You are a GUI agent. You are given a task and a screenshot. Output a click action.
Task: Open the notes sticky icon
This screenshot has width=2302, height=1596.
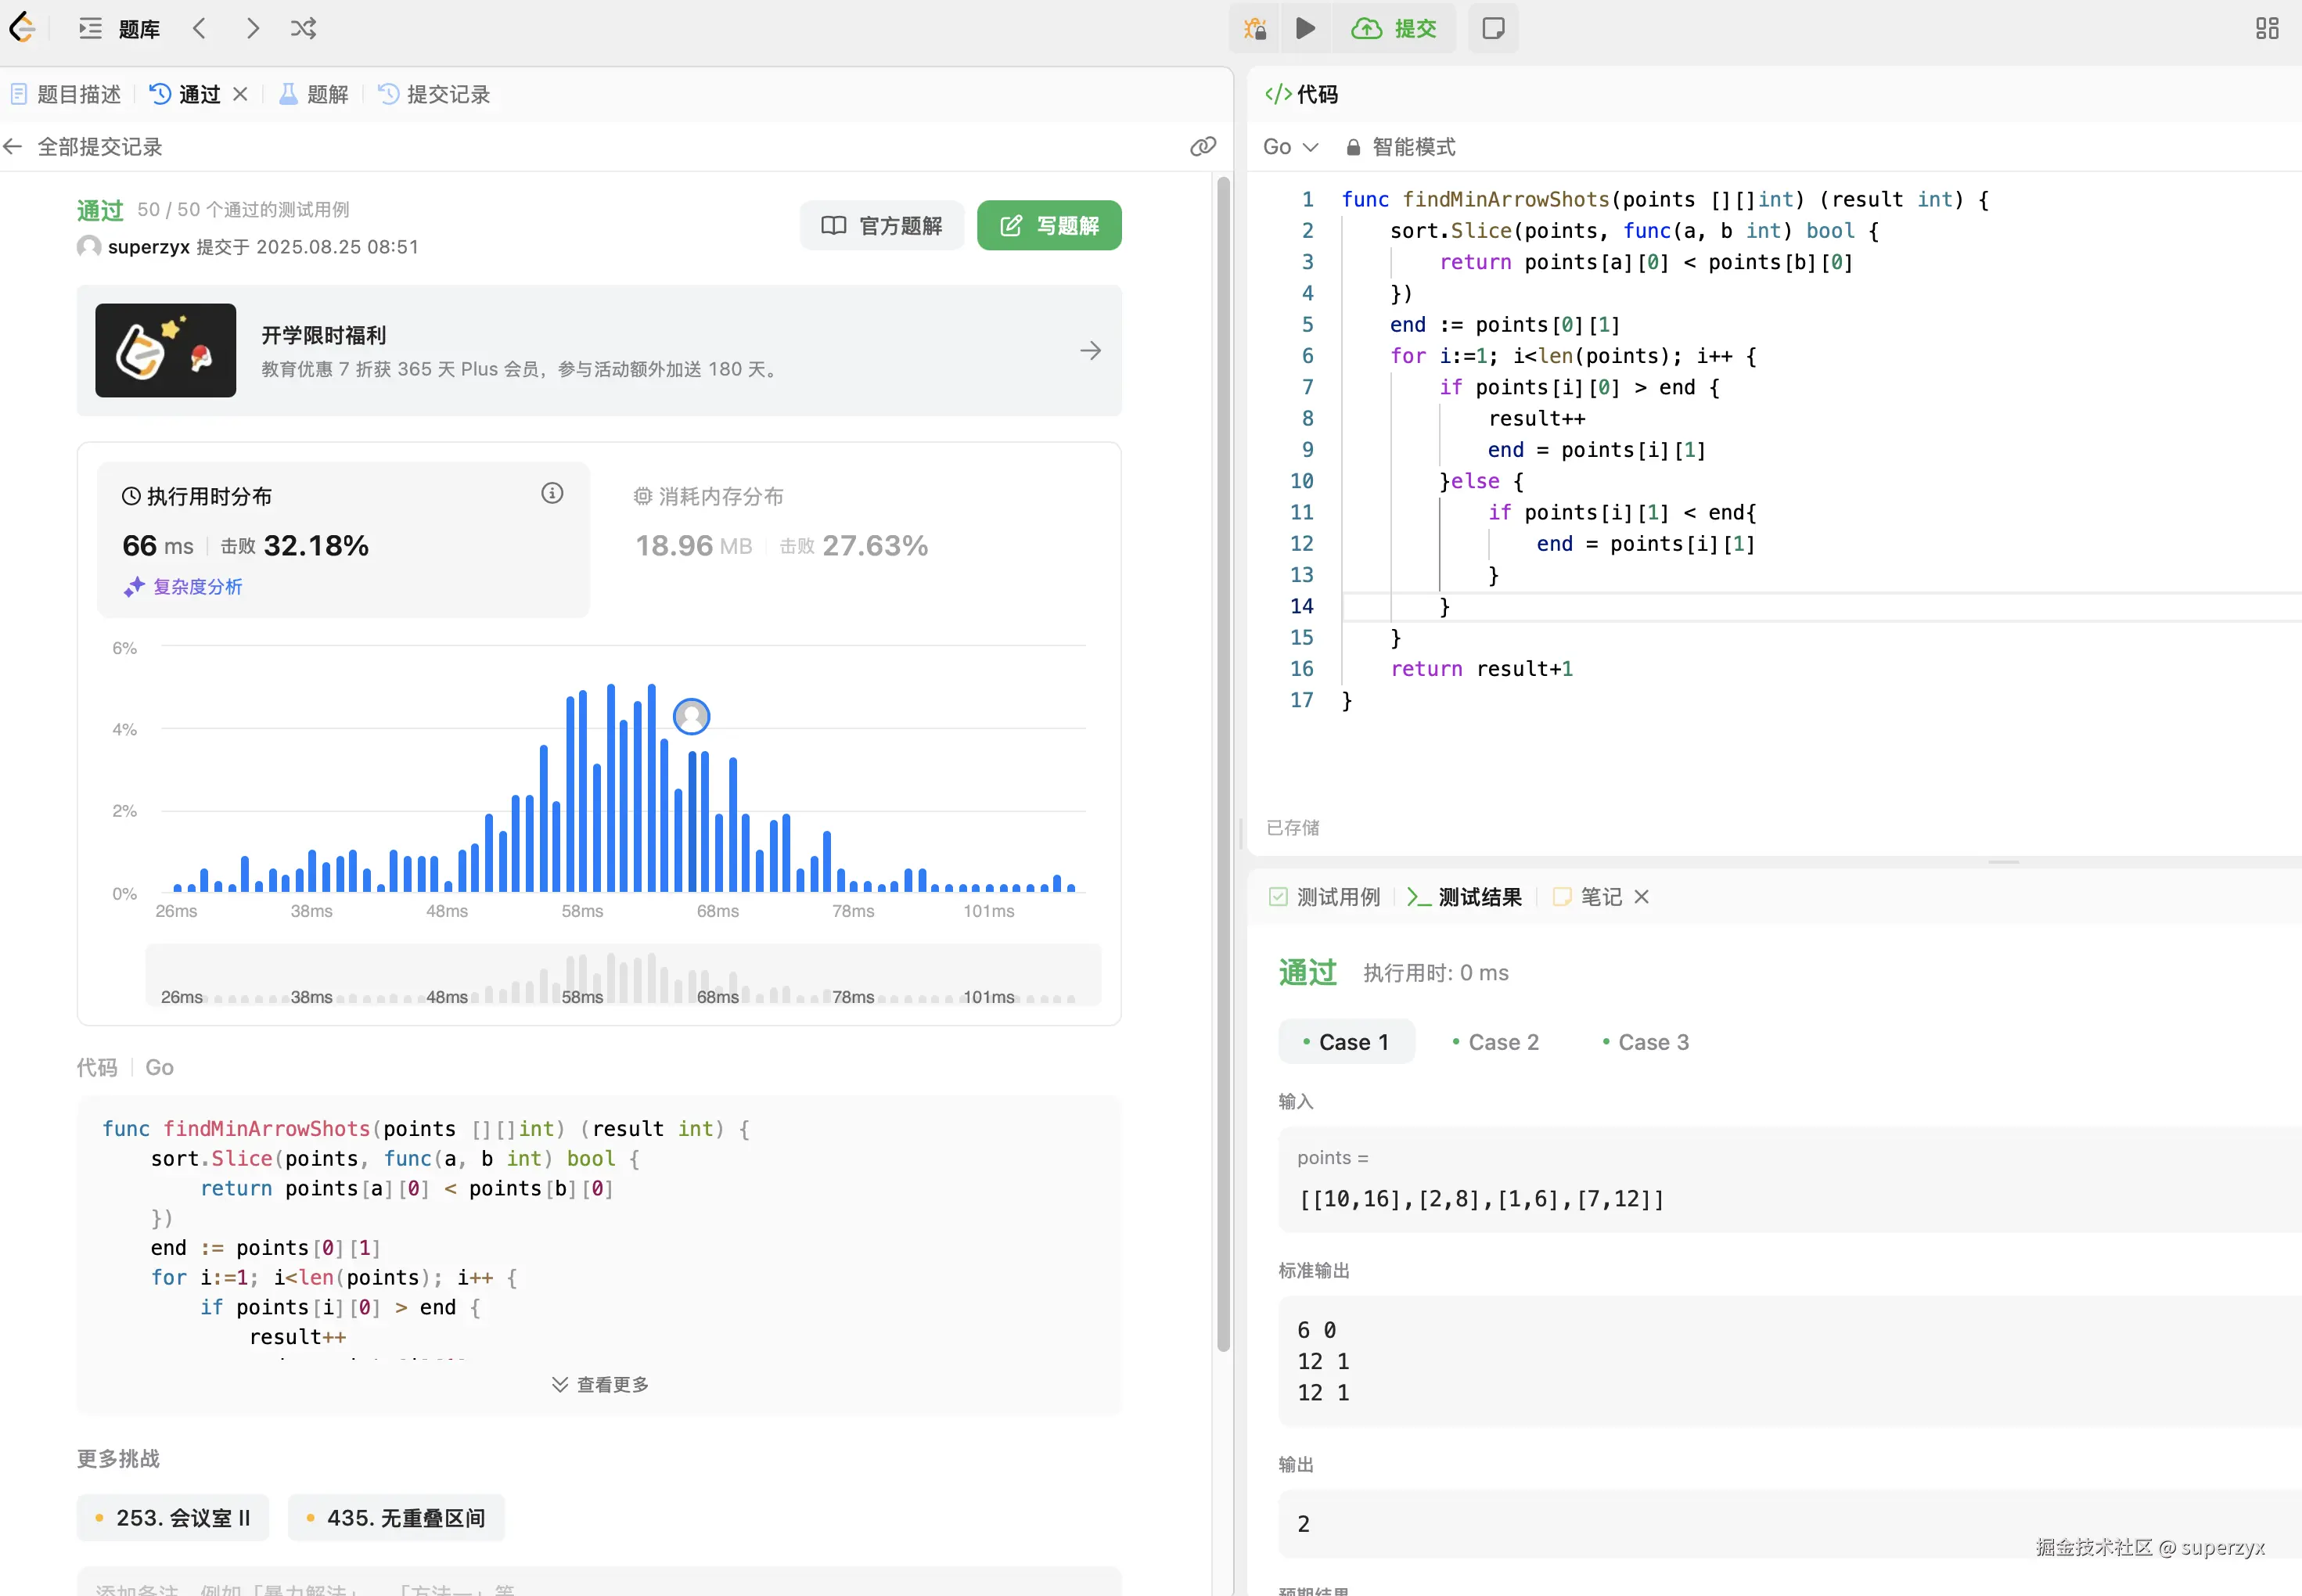(x=1493, y=28)
